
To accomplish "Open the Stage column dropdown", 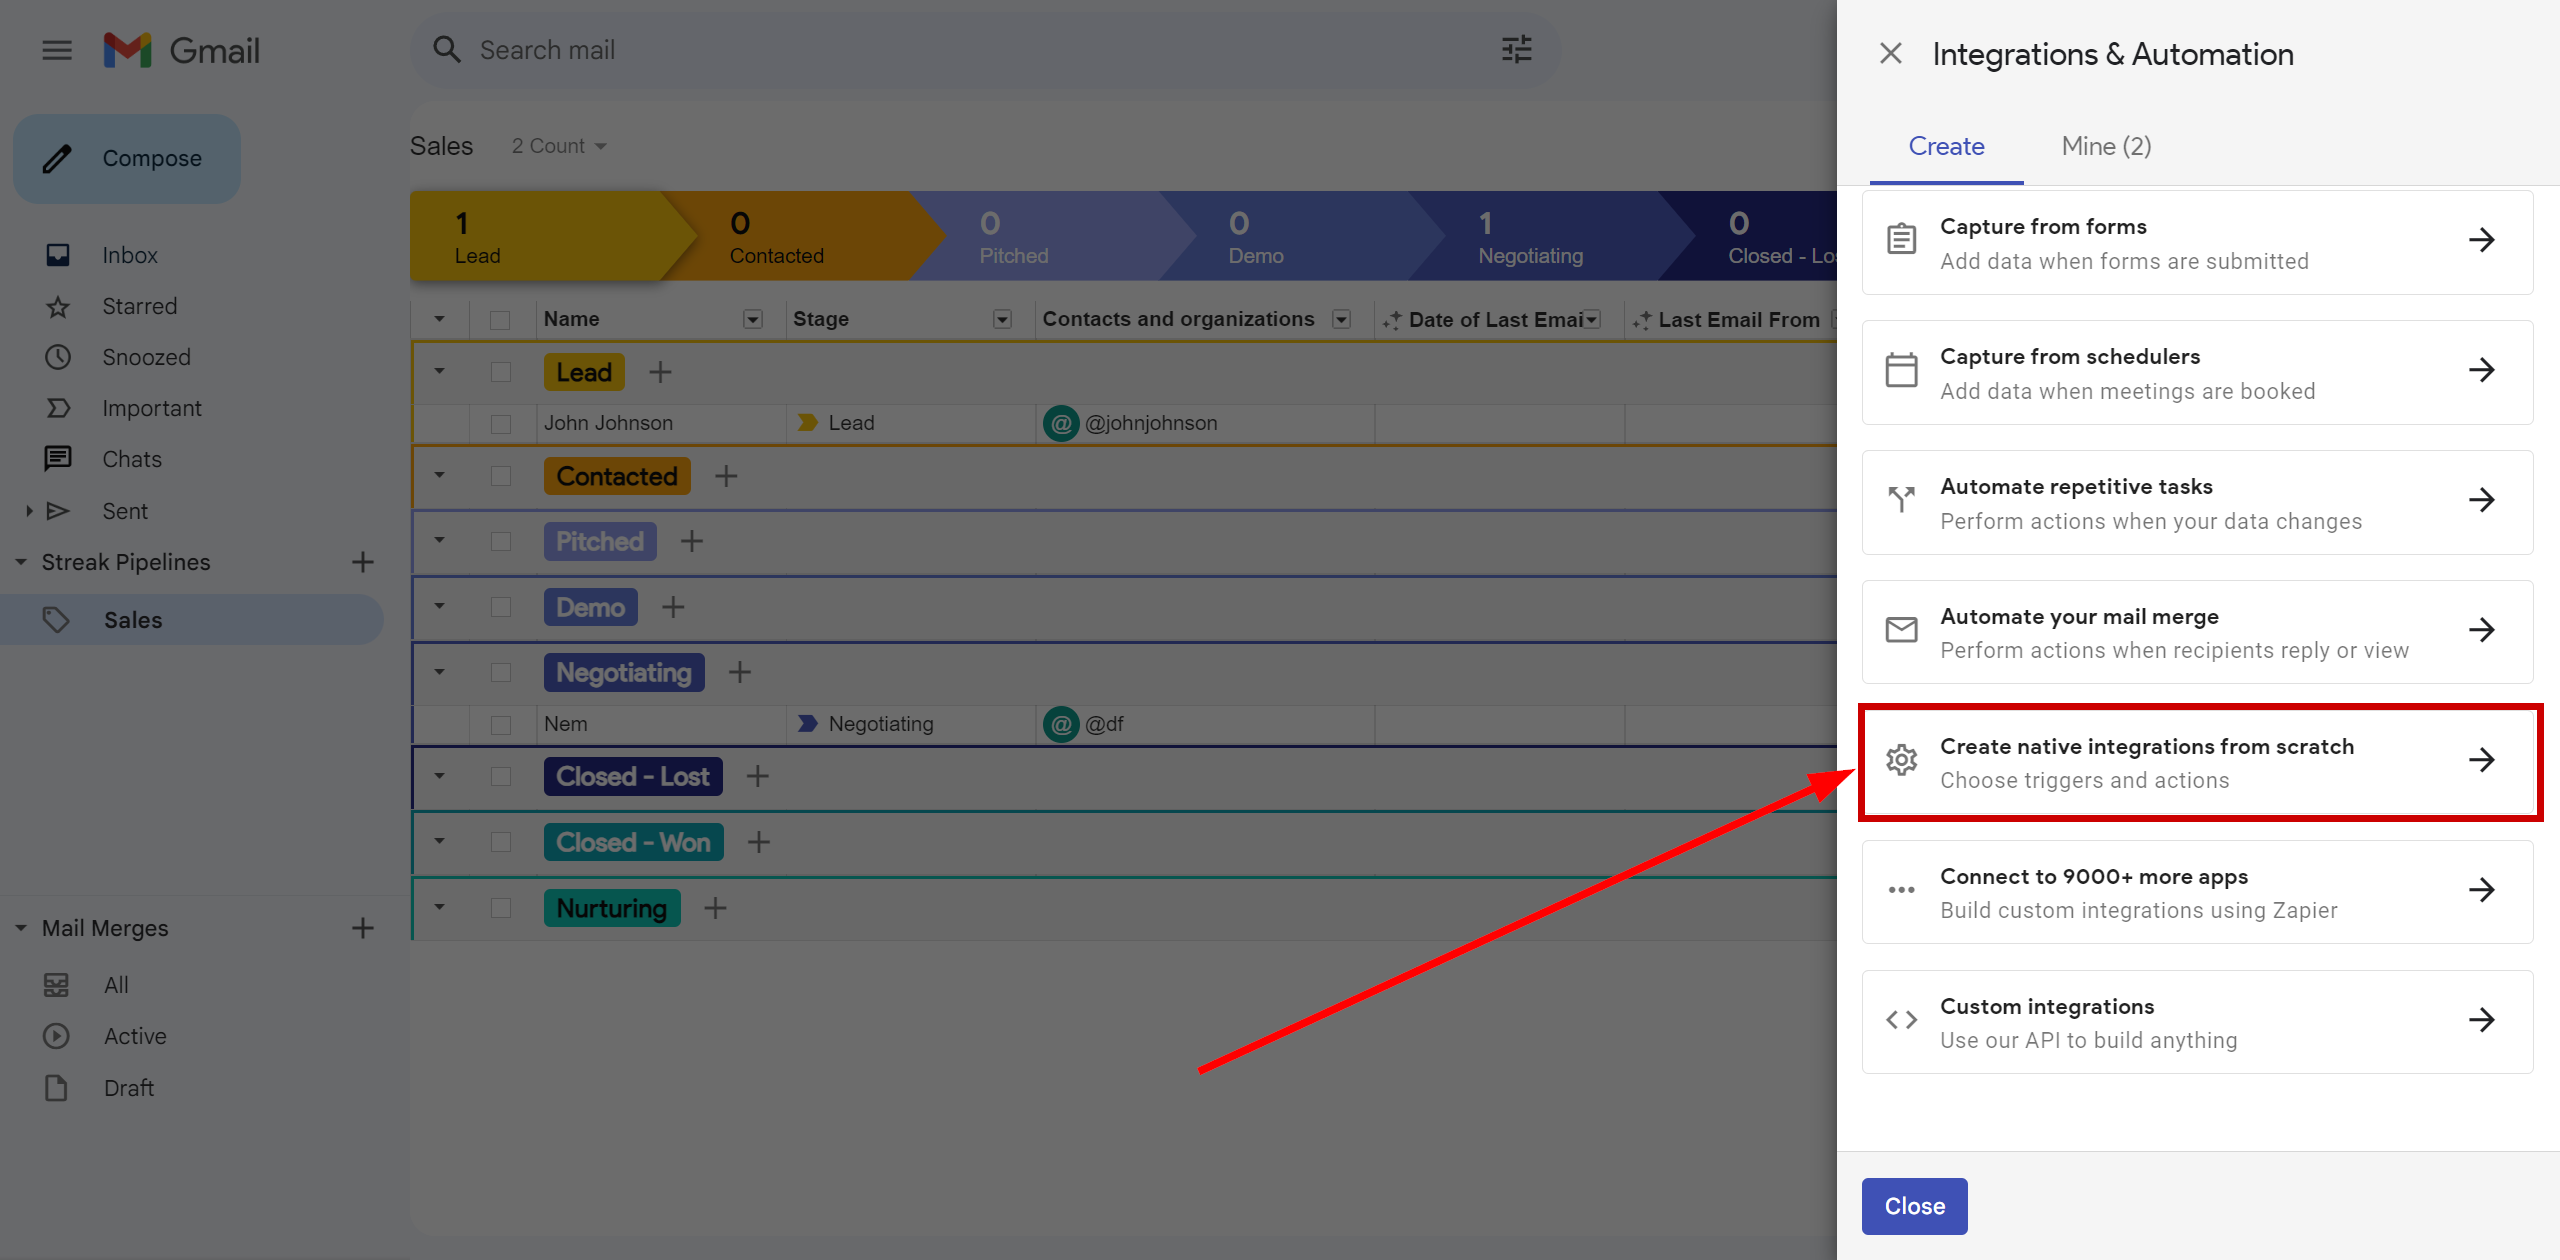I will (1002, 319).
